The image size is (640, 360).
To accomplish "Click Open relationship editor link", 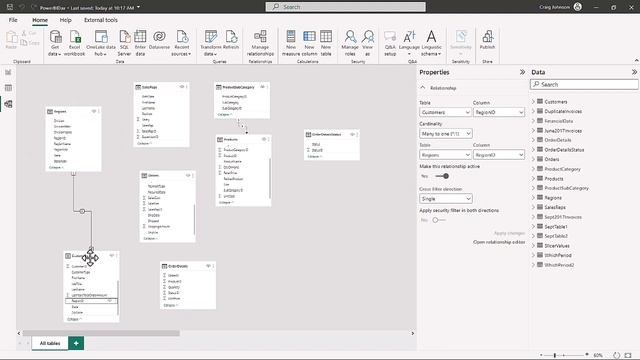I will (x=499, y=242).
